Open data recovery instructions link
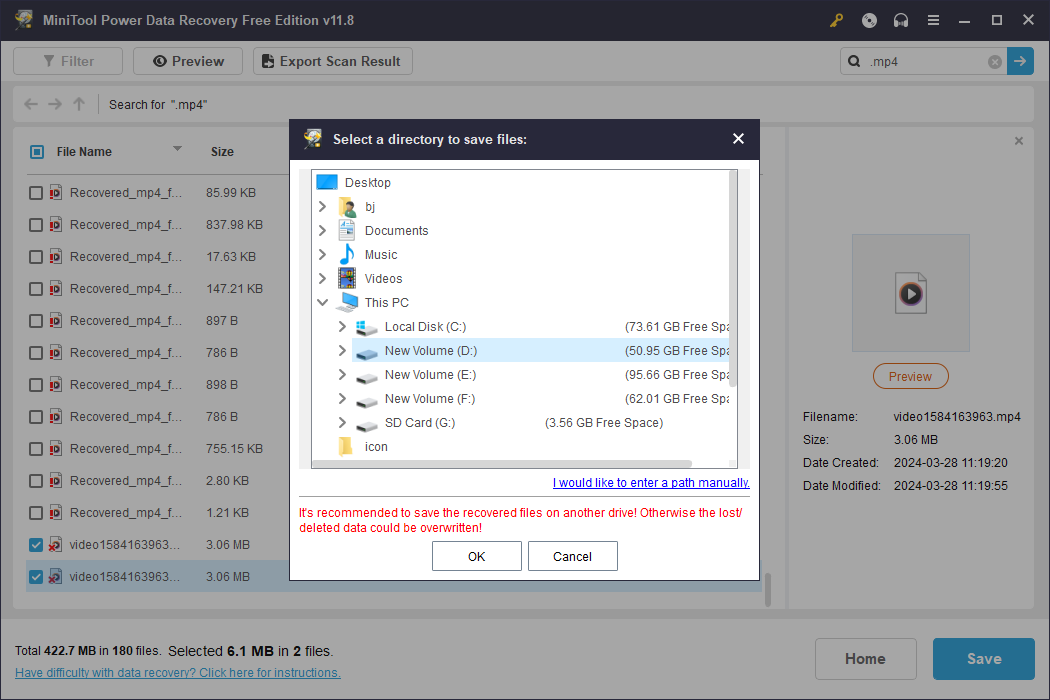The height and width of the screenshot is (700, 1050). 177,673
